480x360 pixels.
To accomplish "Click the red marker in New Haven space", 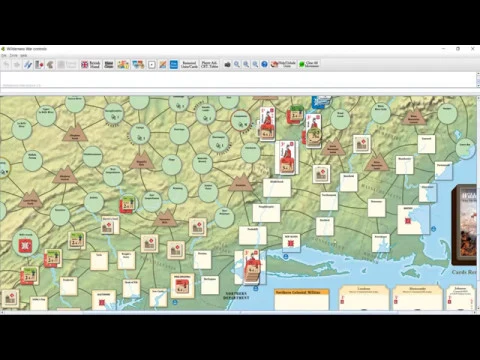I will 291,243.
